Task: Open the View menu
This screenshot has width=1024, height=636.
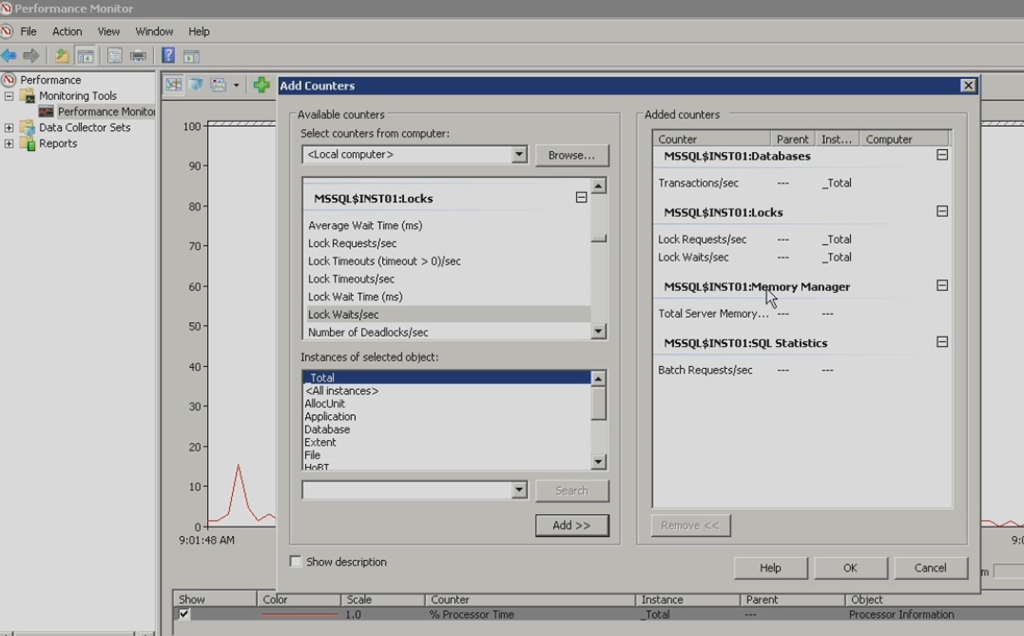Action: click(x=108, y=31)
